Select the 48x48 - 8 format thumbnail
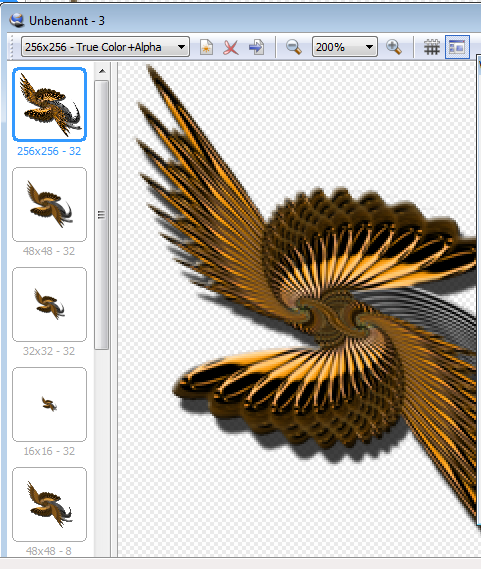This screenshot has width=481, height=569. [49, 504]
